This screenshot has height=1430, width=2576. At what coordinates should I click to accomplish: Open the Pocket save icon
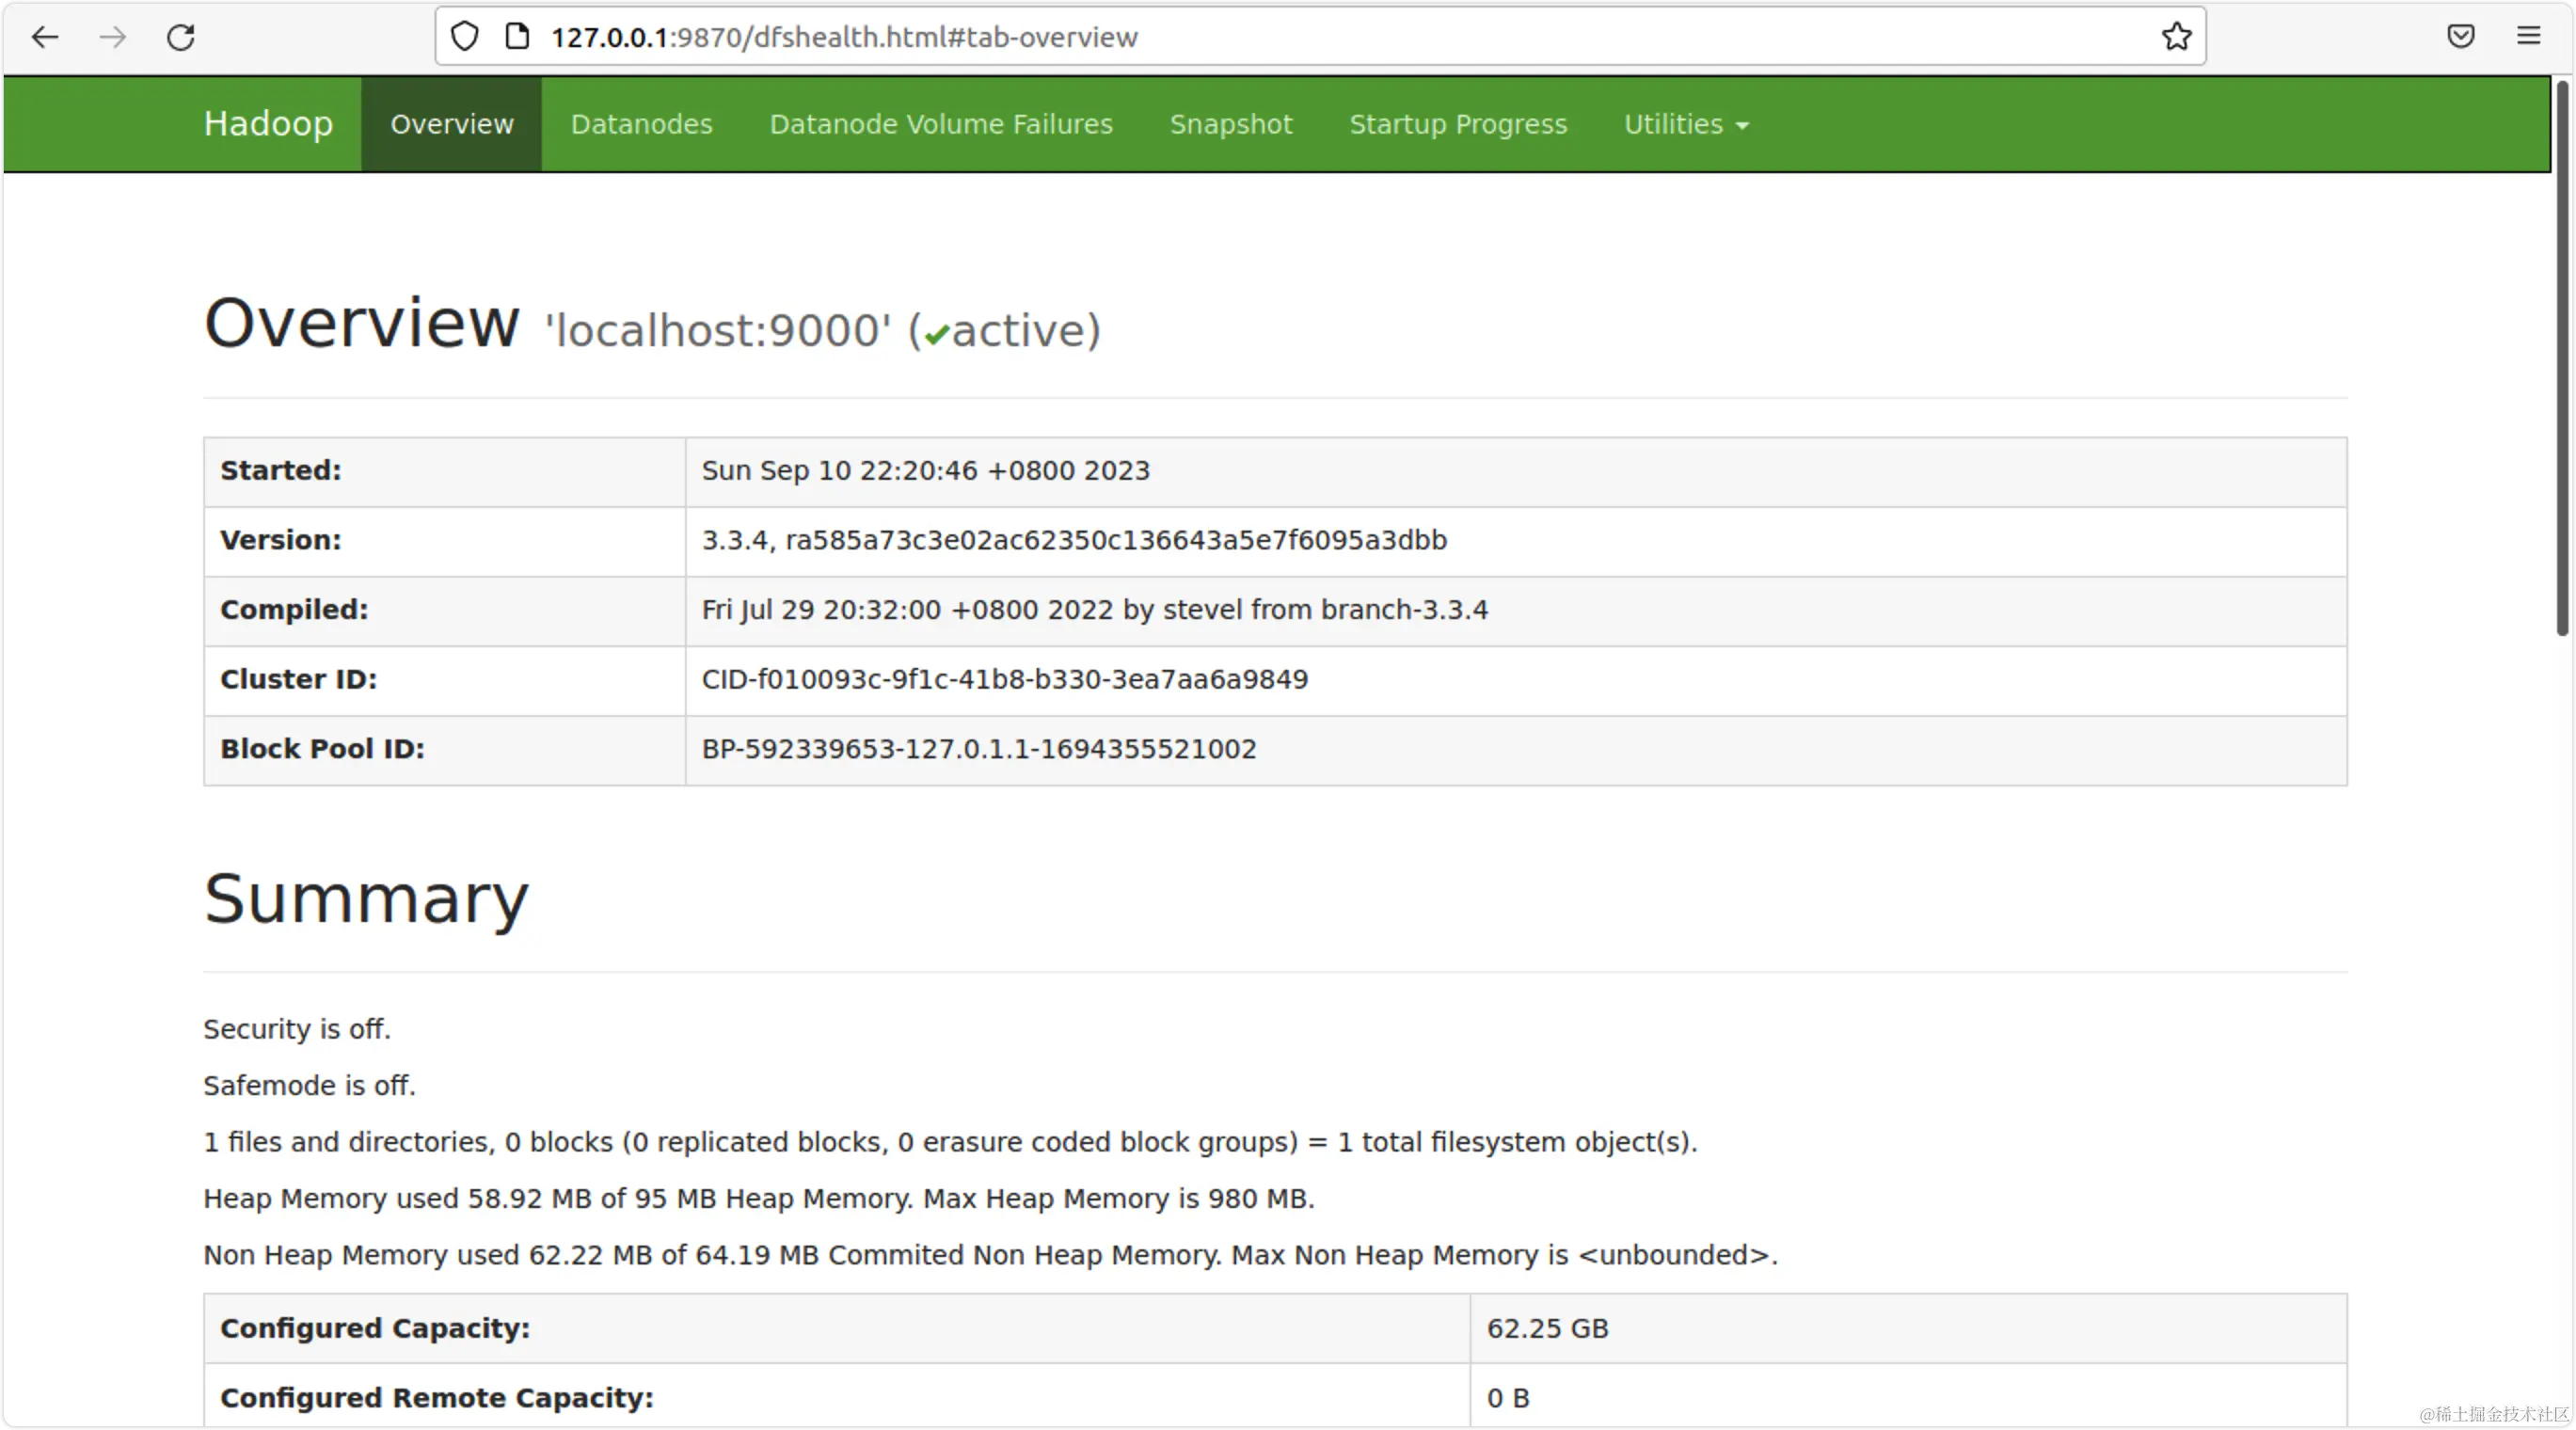click(2461, 37)
